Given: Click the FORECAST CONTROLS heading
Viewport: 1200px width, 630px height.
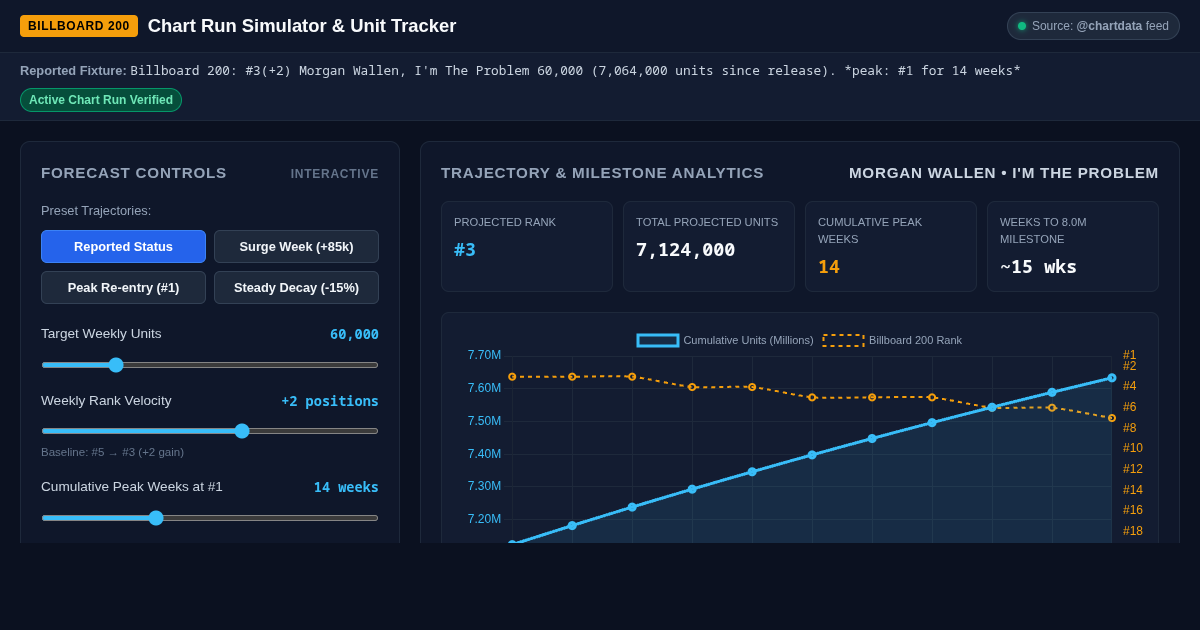Looking at the screenshot, I should [x=134, y=173].
